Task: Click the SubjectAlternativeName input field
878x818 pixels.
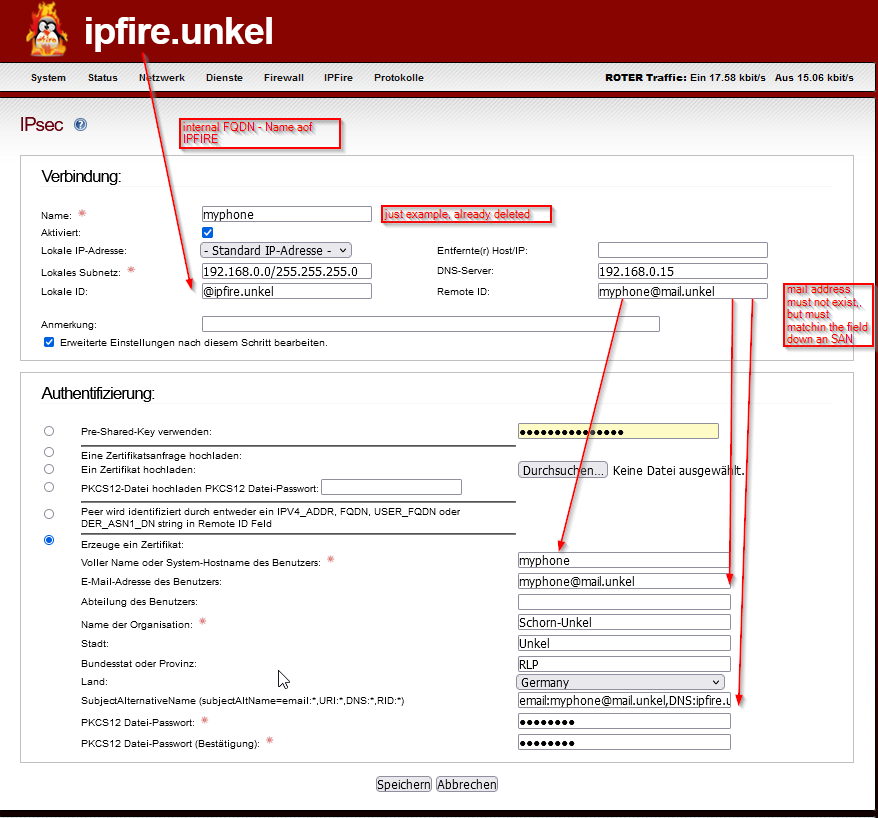Action: (624, 700)
